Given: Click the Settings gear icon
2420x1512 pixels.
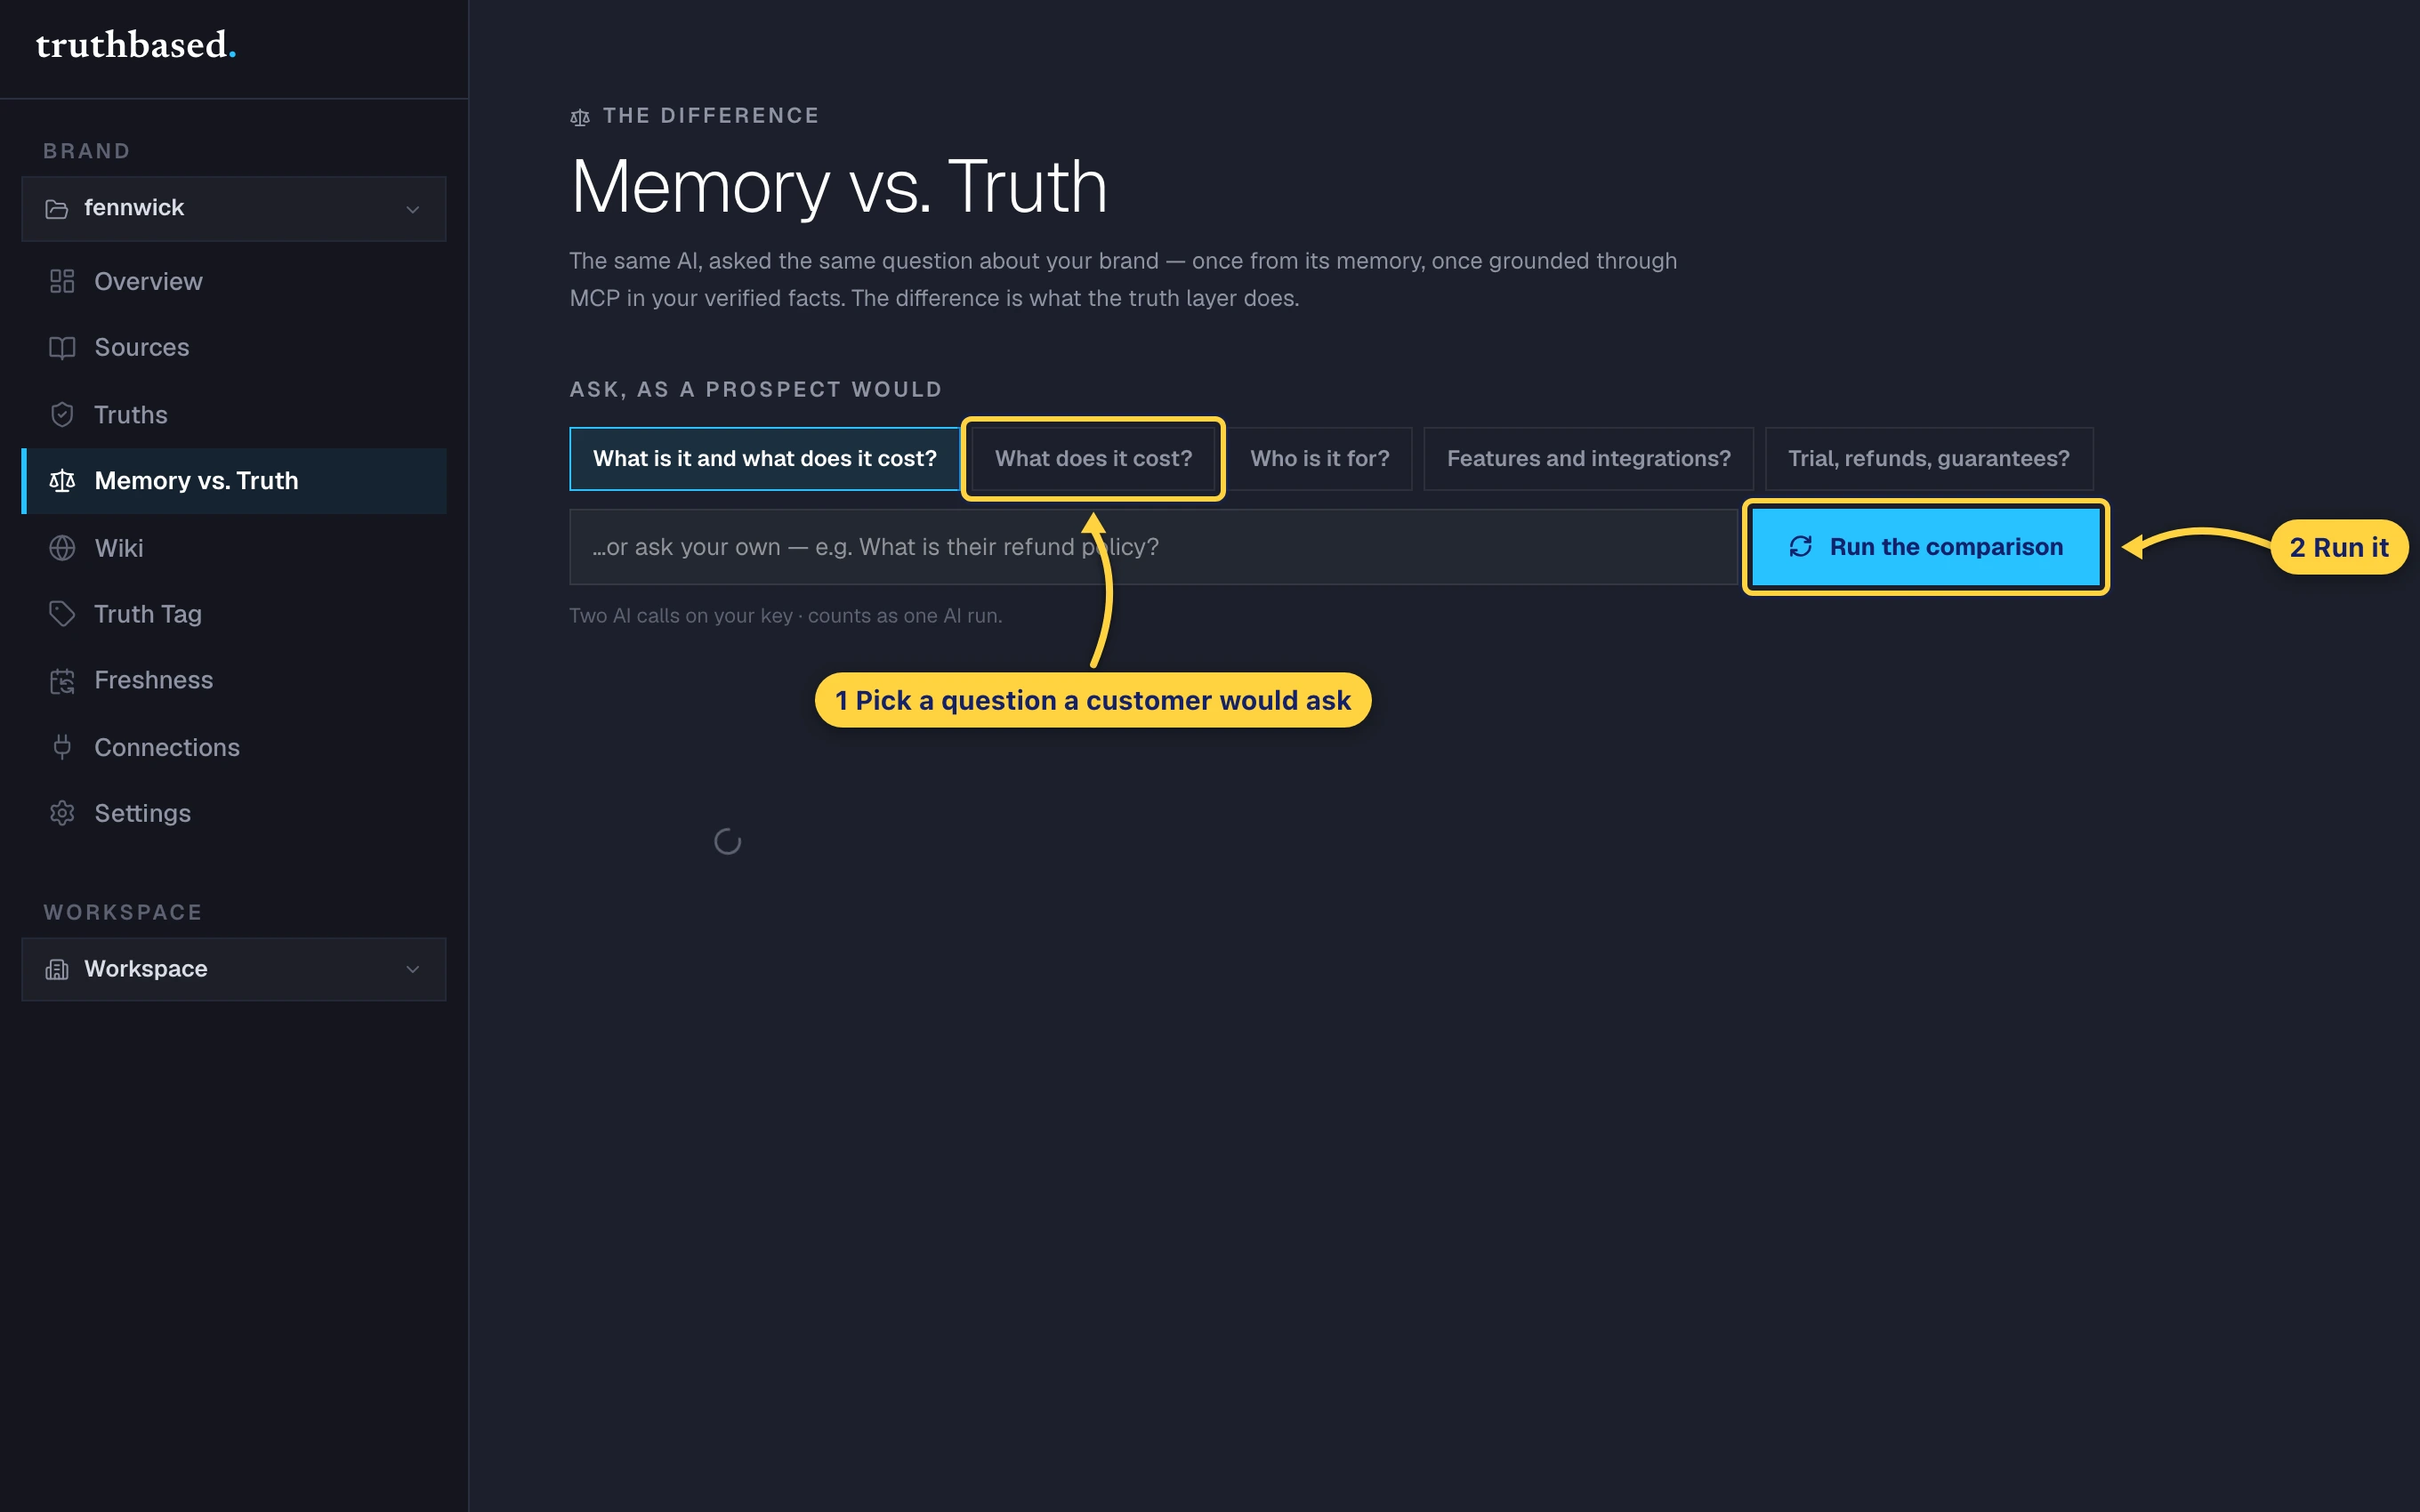Looking at the screenshot, I should click(62, 813).
